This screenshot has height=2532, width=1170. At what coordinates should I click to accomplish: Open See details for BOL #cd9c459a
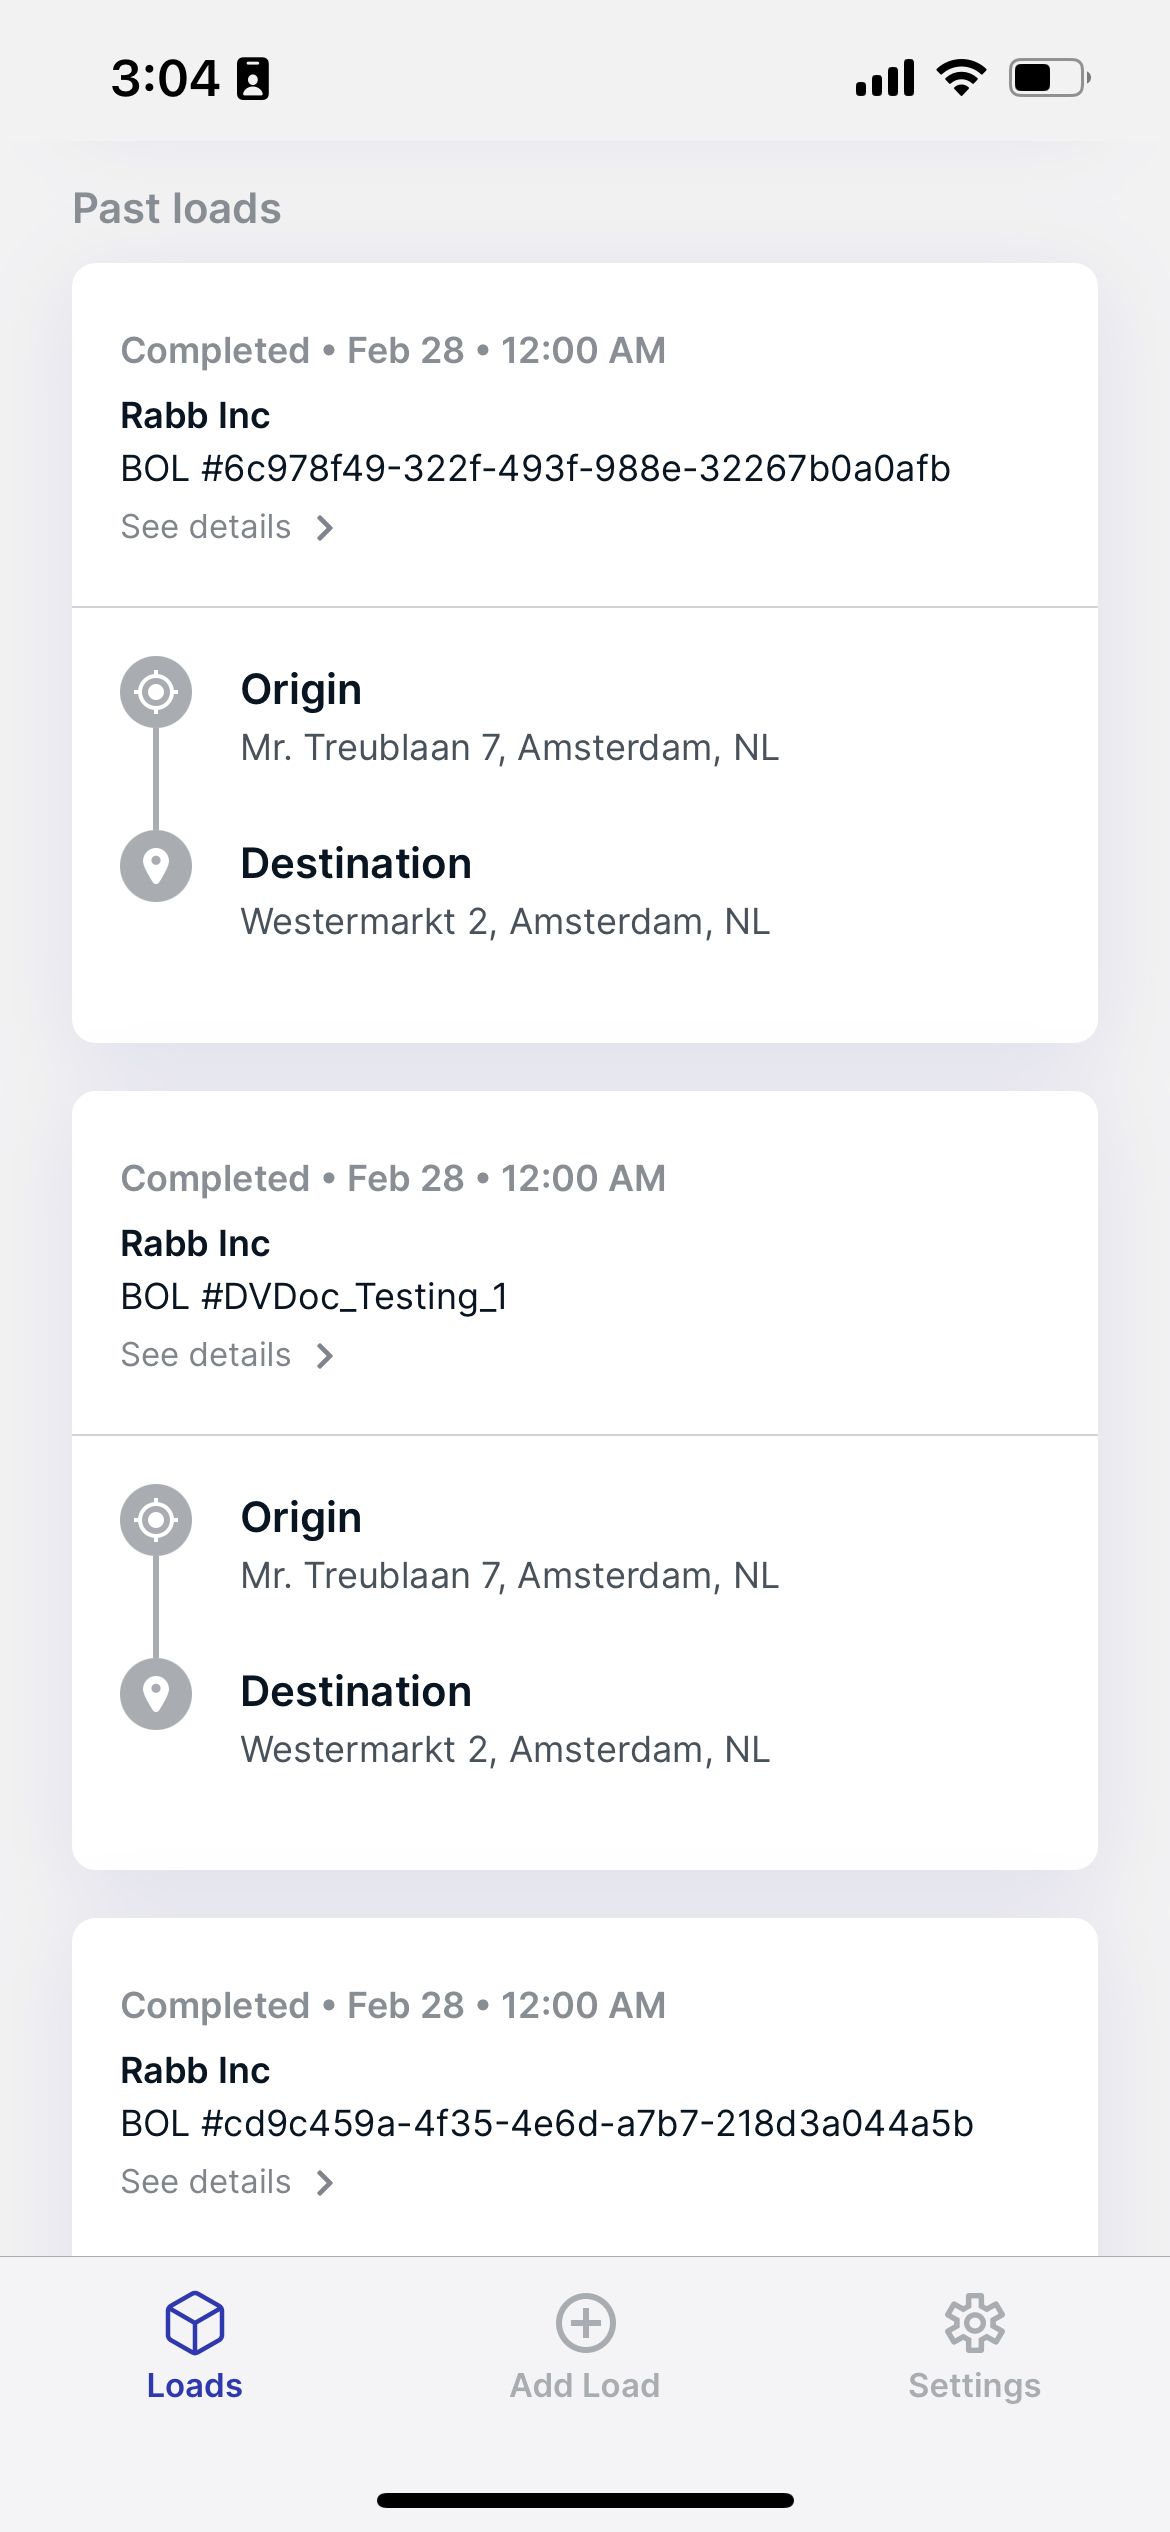point(206,2182)
